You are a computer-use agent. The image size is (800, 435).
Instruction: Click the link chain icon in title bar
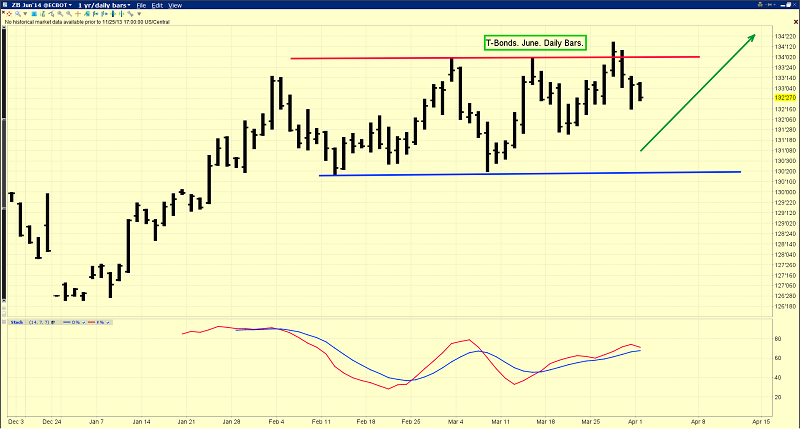point(768,5)
